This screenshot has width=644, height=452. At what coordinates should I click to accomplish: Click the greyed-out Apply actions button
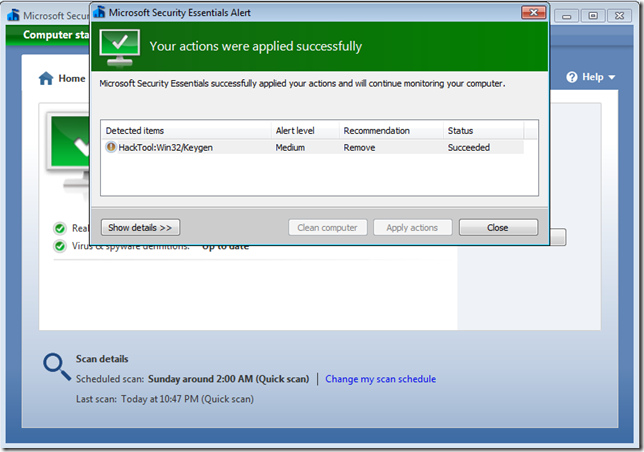(x=412, y=227)
